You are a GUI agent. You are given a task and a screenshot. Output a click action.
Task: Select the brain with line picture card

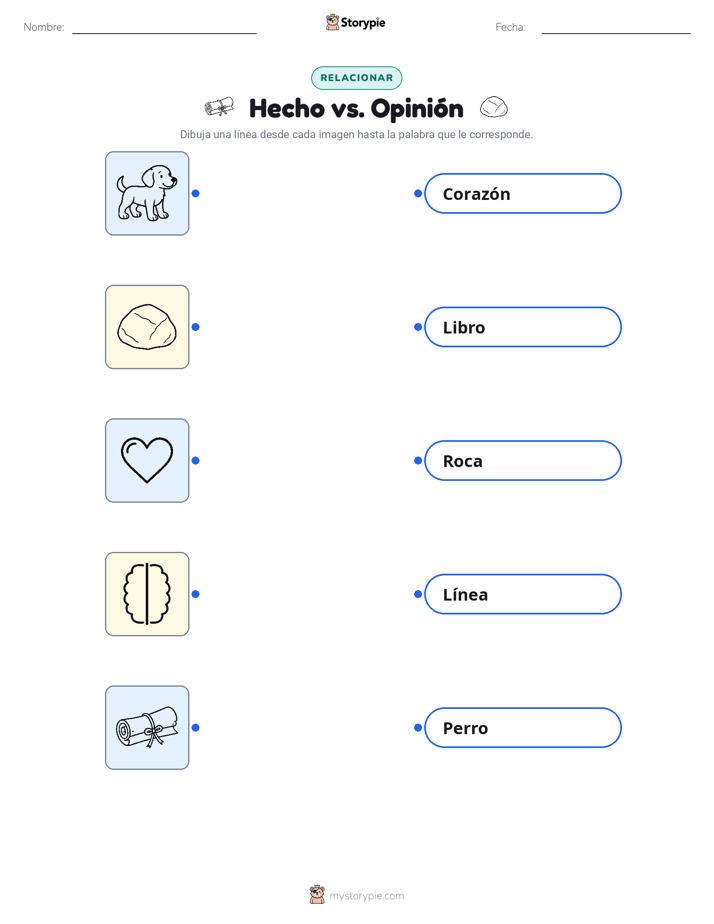[147, 594]
